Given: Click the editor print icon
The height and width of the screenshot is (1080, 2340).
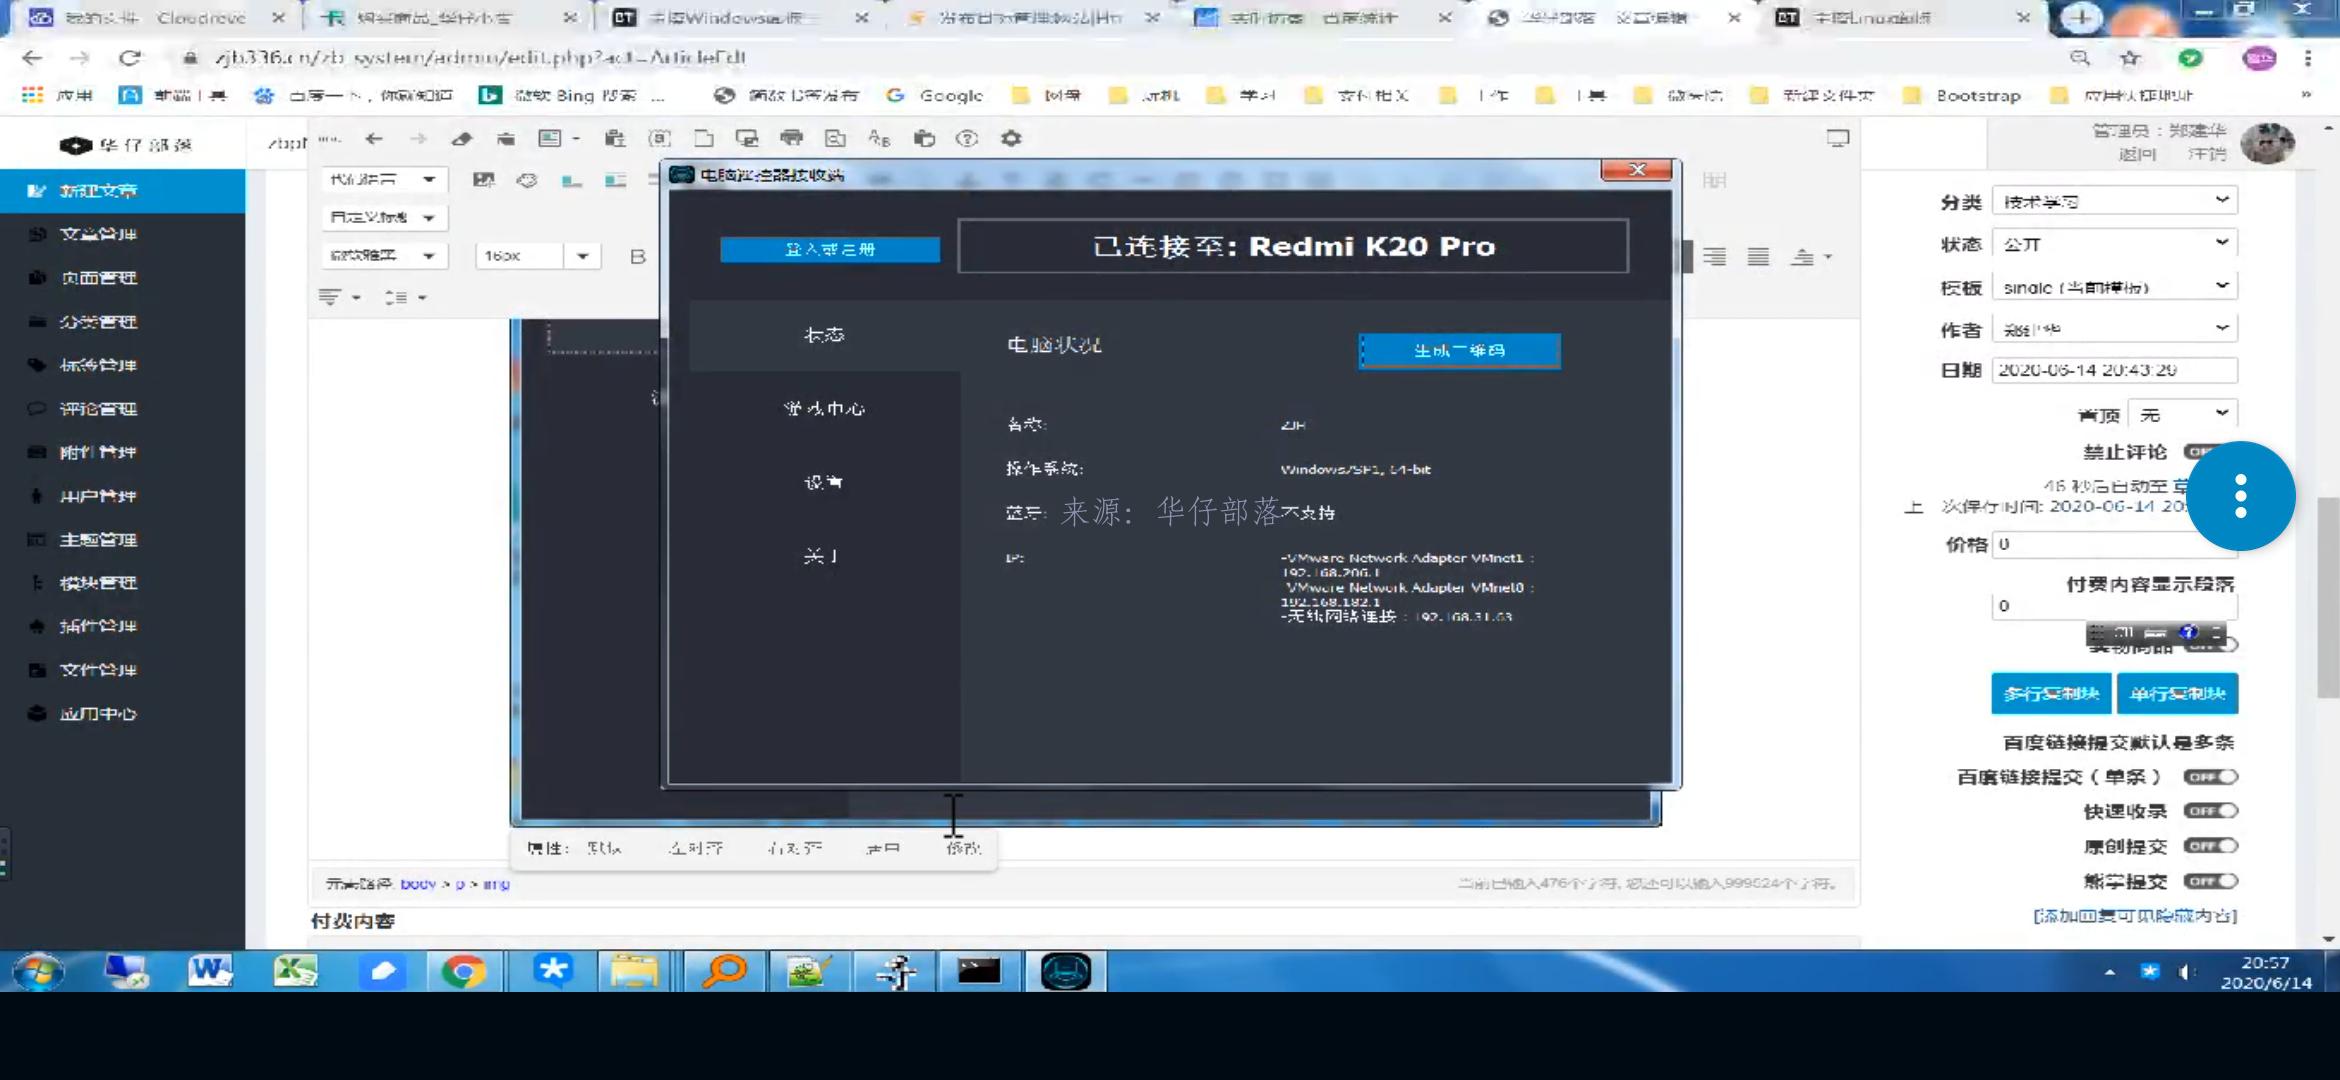Looking at the screenshot, I should [x=791, y=139].
